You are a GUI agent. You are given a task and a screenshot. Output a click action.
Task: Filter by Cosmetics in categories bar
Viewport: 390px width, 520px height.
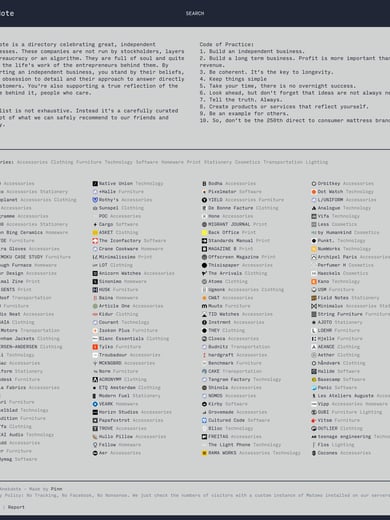point(247,162)
